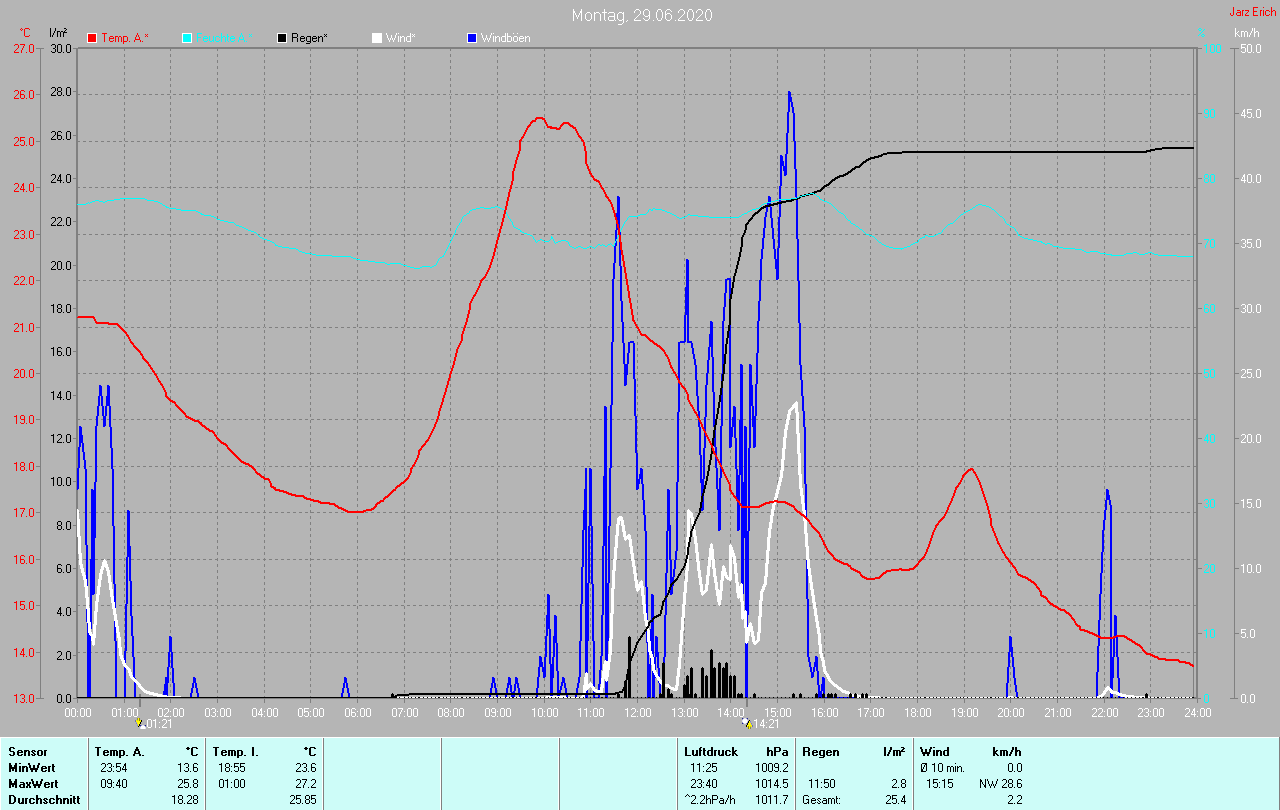Click the Gesamt rain total value 25.4

coord(895,800)
